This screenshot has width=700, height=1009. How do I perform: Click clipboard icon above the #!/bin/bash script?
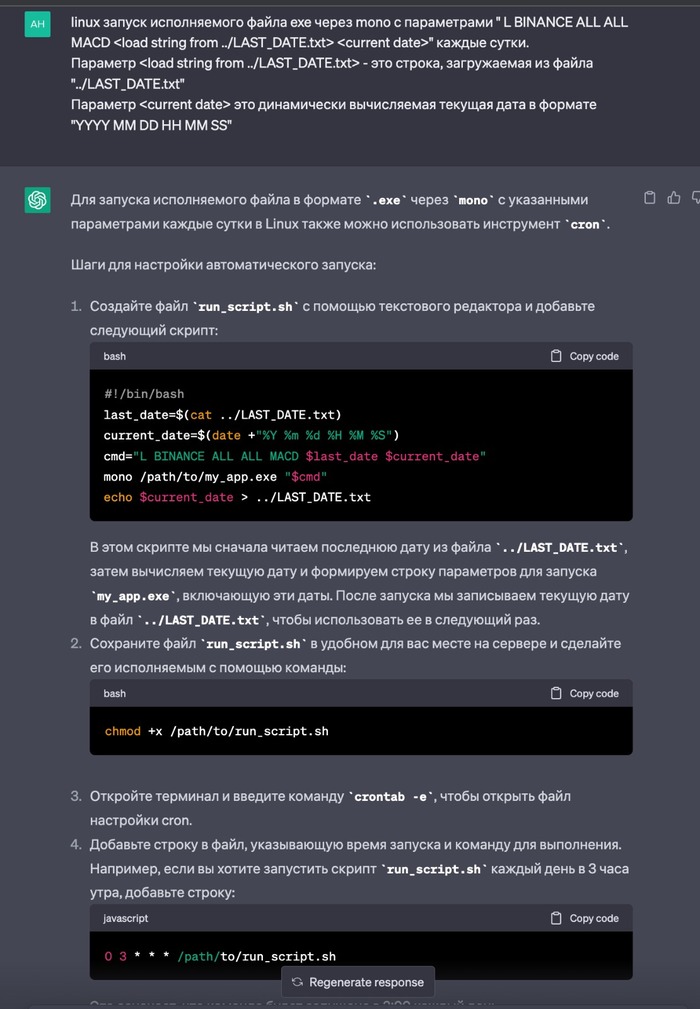[x=557, y=356]
